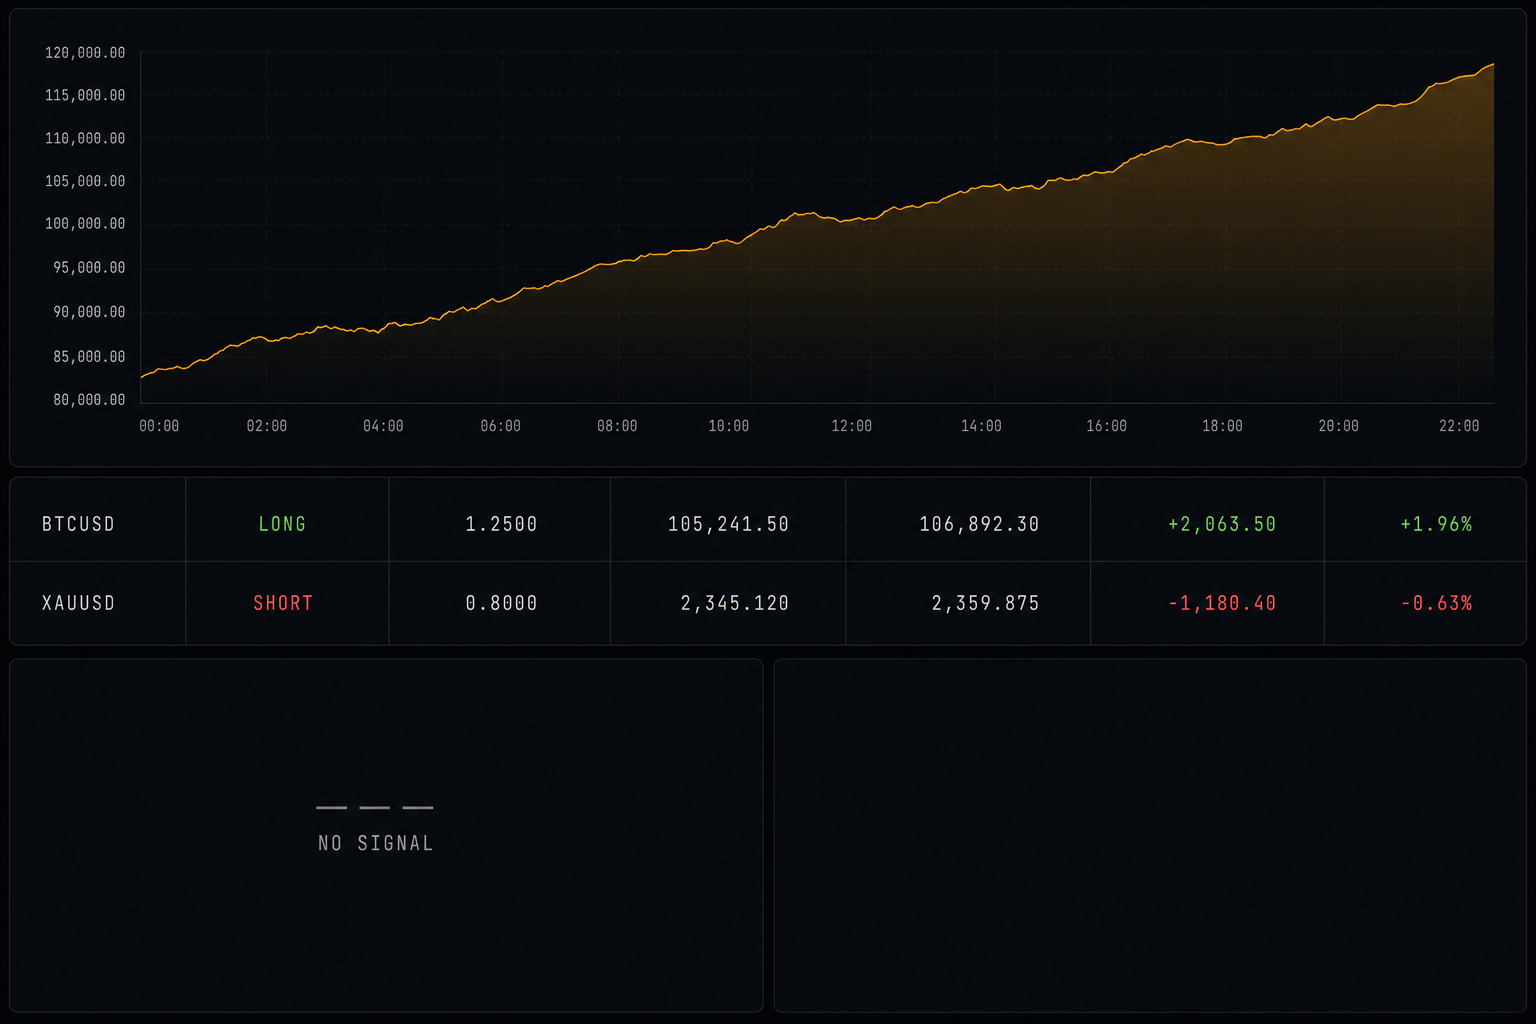This screenshot has height=1024, width=1536.
Task: Click the three-dash icon above NO SIGNAL
Action: (375, 807)
